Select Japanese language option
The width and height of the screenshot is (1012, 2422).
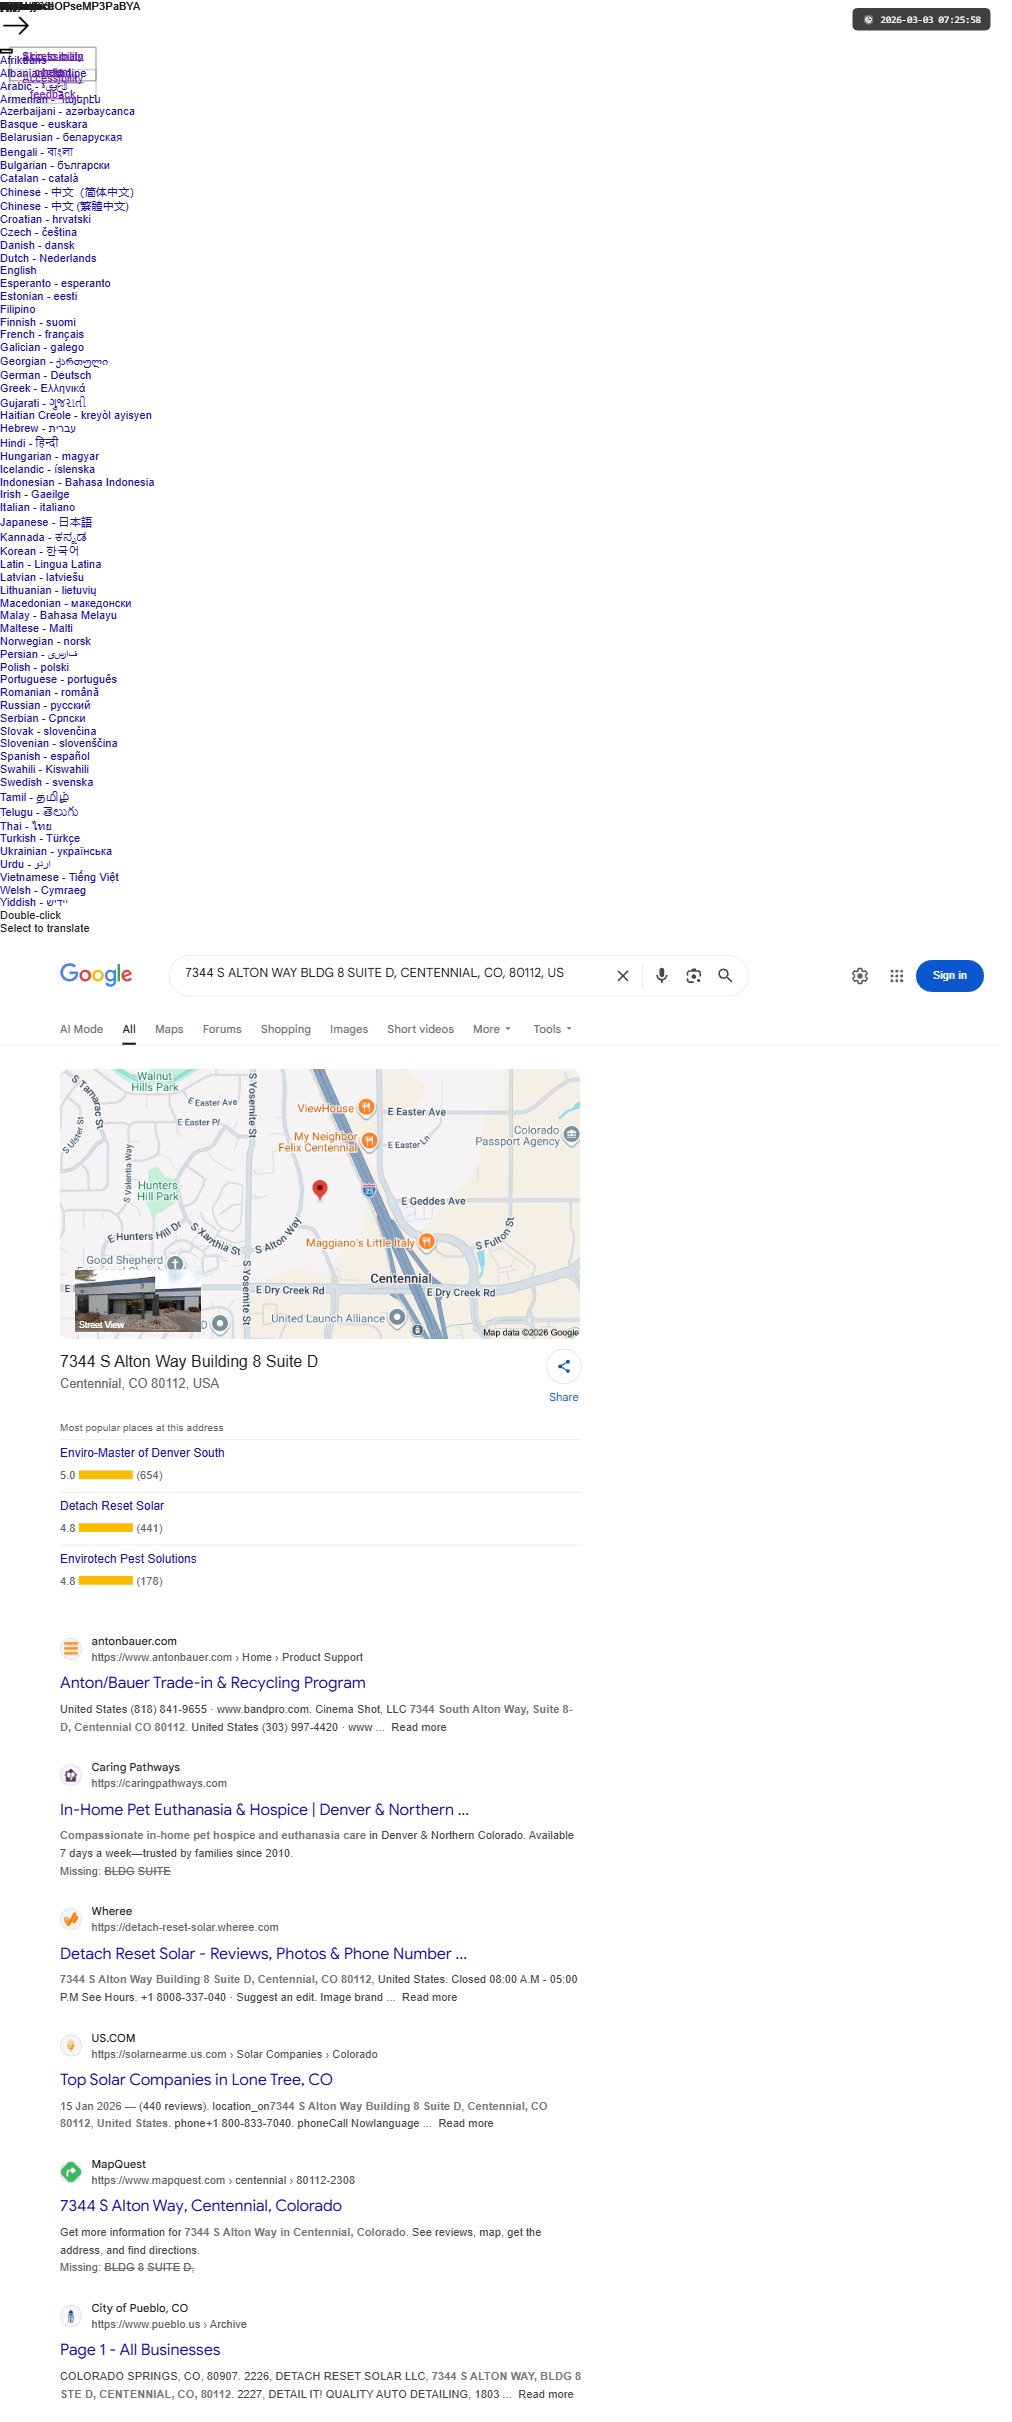pyautogui.click(x=46, y=523)
